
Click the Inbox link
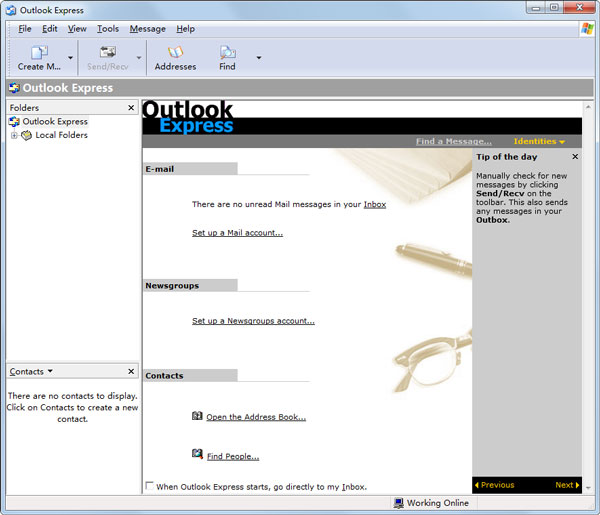pos(375,204)
